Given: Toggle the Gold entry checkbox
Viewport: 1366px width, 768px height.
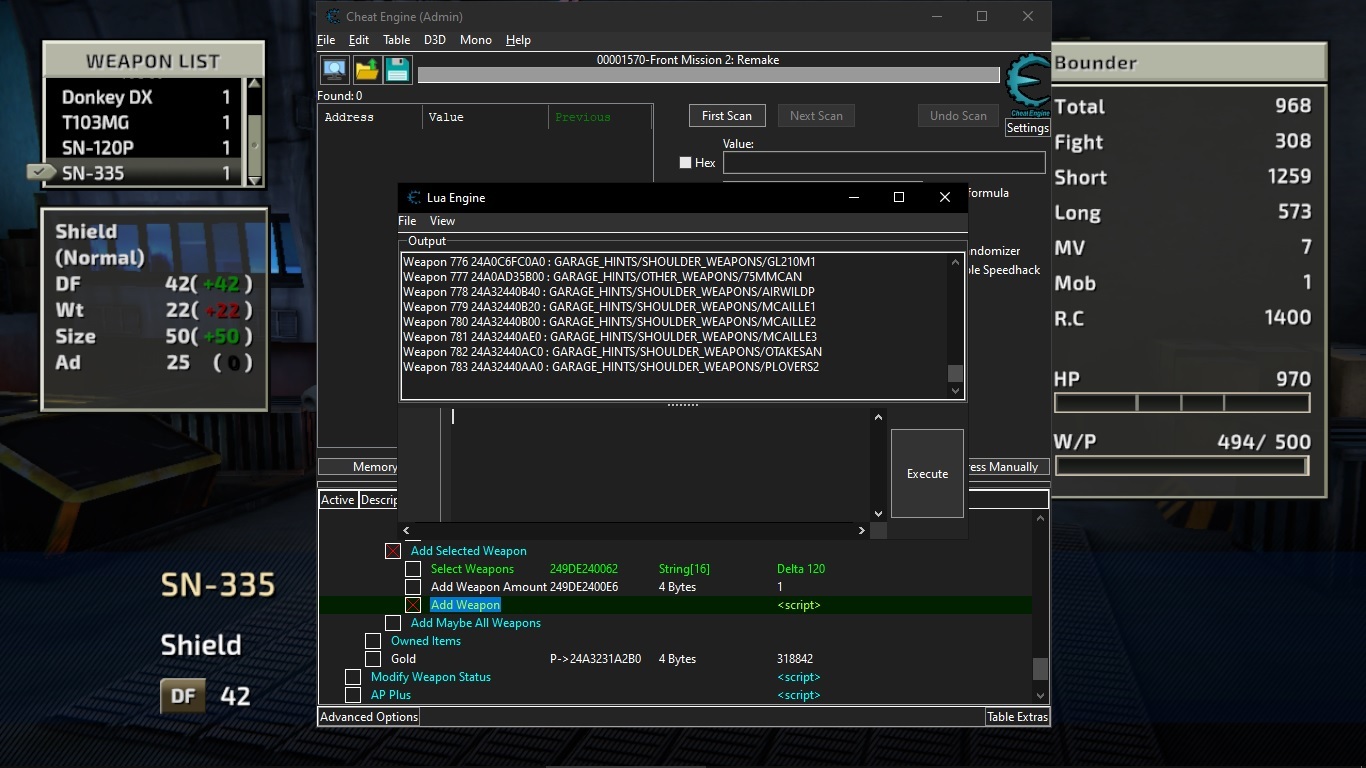Looking at the screenshot, I should 373,659.
